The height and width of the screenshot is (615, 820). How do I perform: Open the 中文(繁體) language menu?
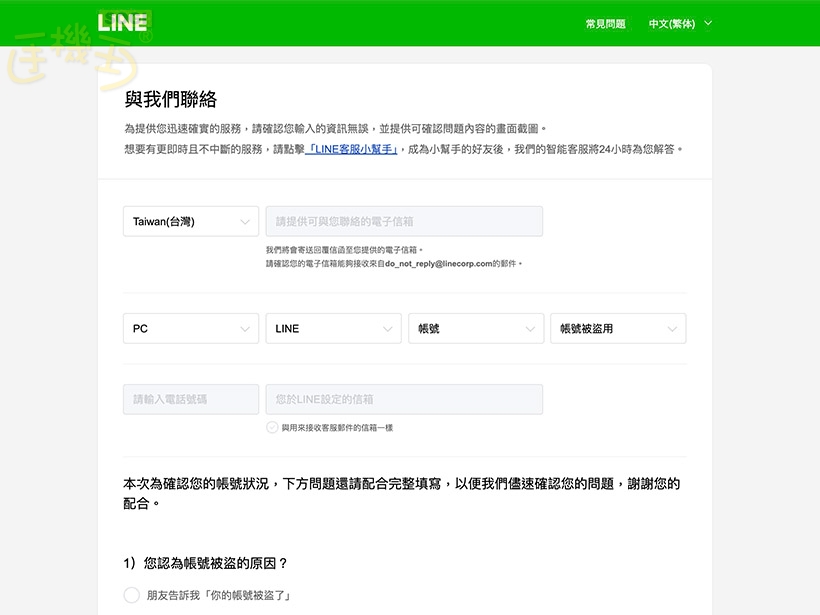coord(671,23)
